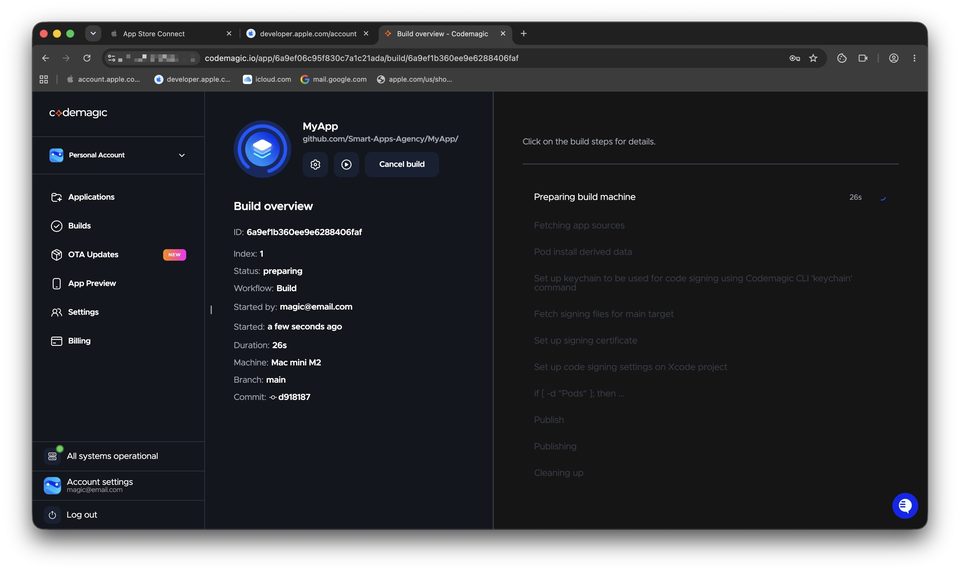Click the Codemagic logo

tap(78, 113)
